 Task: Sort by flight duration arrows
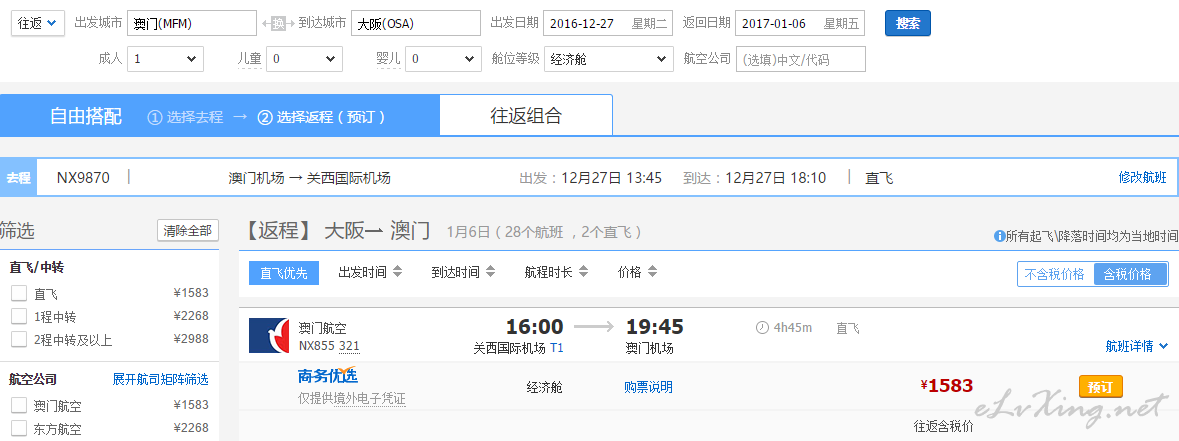point(583,272)
